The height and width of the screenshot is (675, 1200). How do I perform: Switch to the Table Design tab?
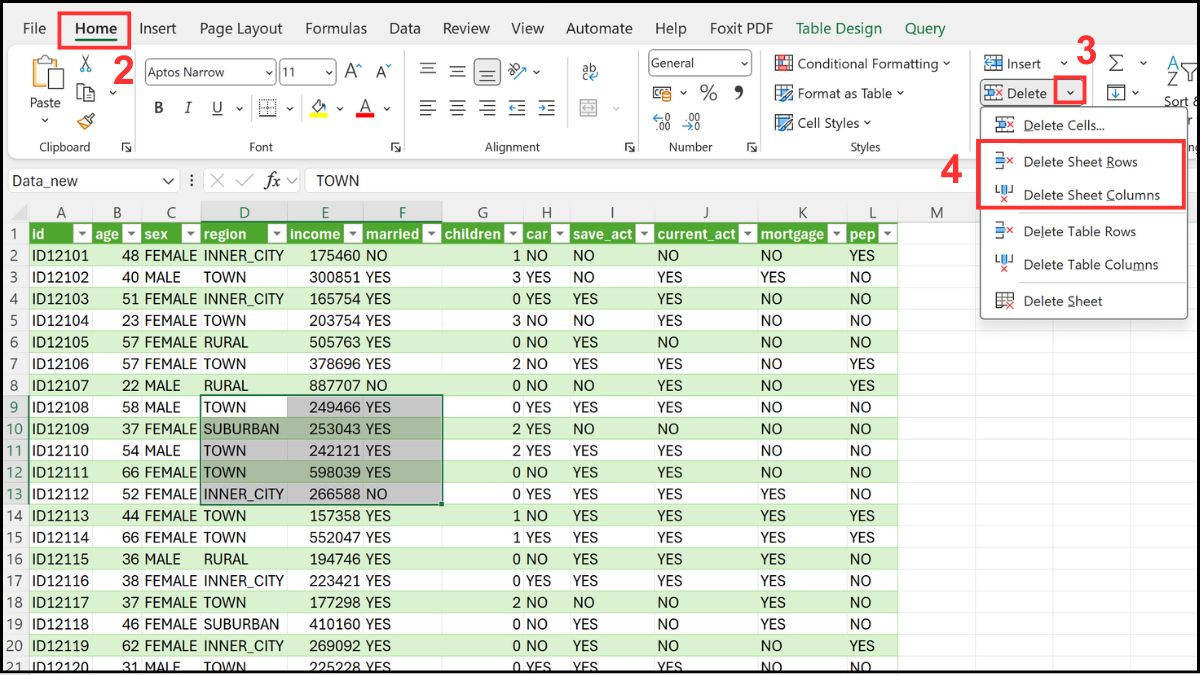838,28
